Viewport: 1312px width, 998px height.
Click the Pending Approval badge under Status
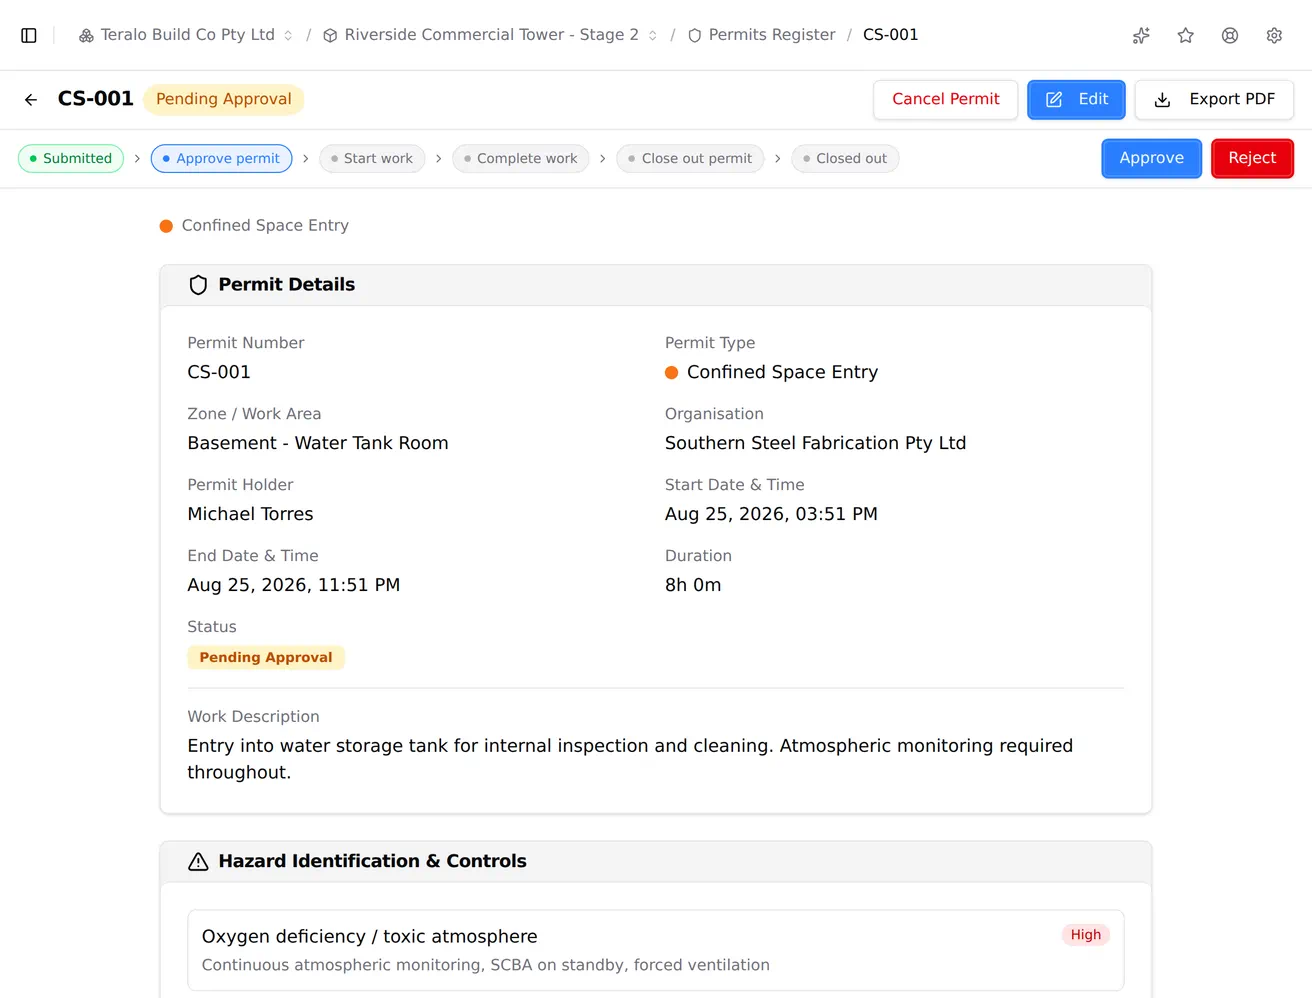pos(266,657)
